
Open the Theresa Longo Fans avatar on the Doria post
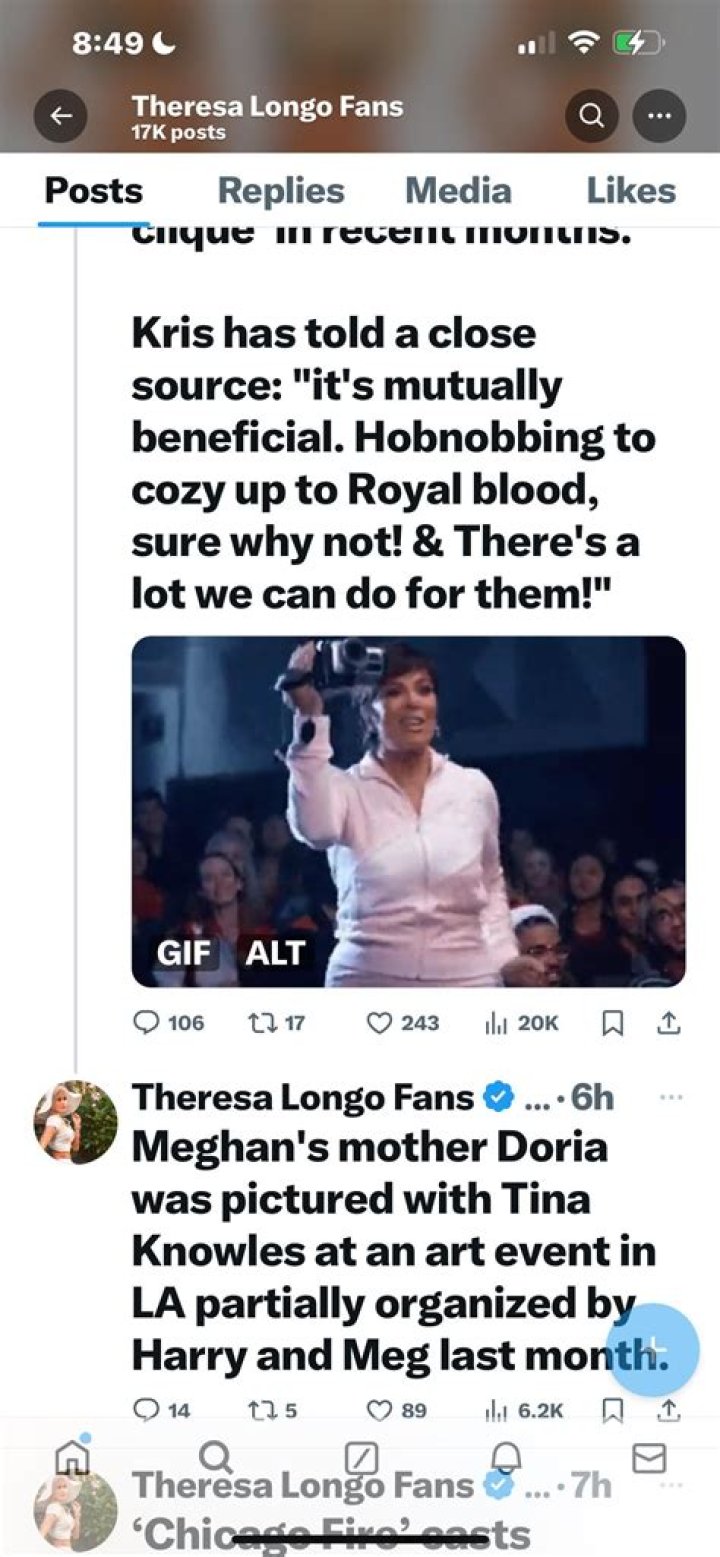coord(76,1122)
